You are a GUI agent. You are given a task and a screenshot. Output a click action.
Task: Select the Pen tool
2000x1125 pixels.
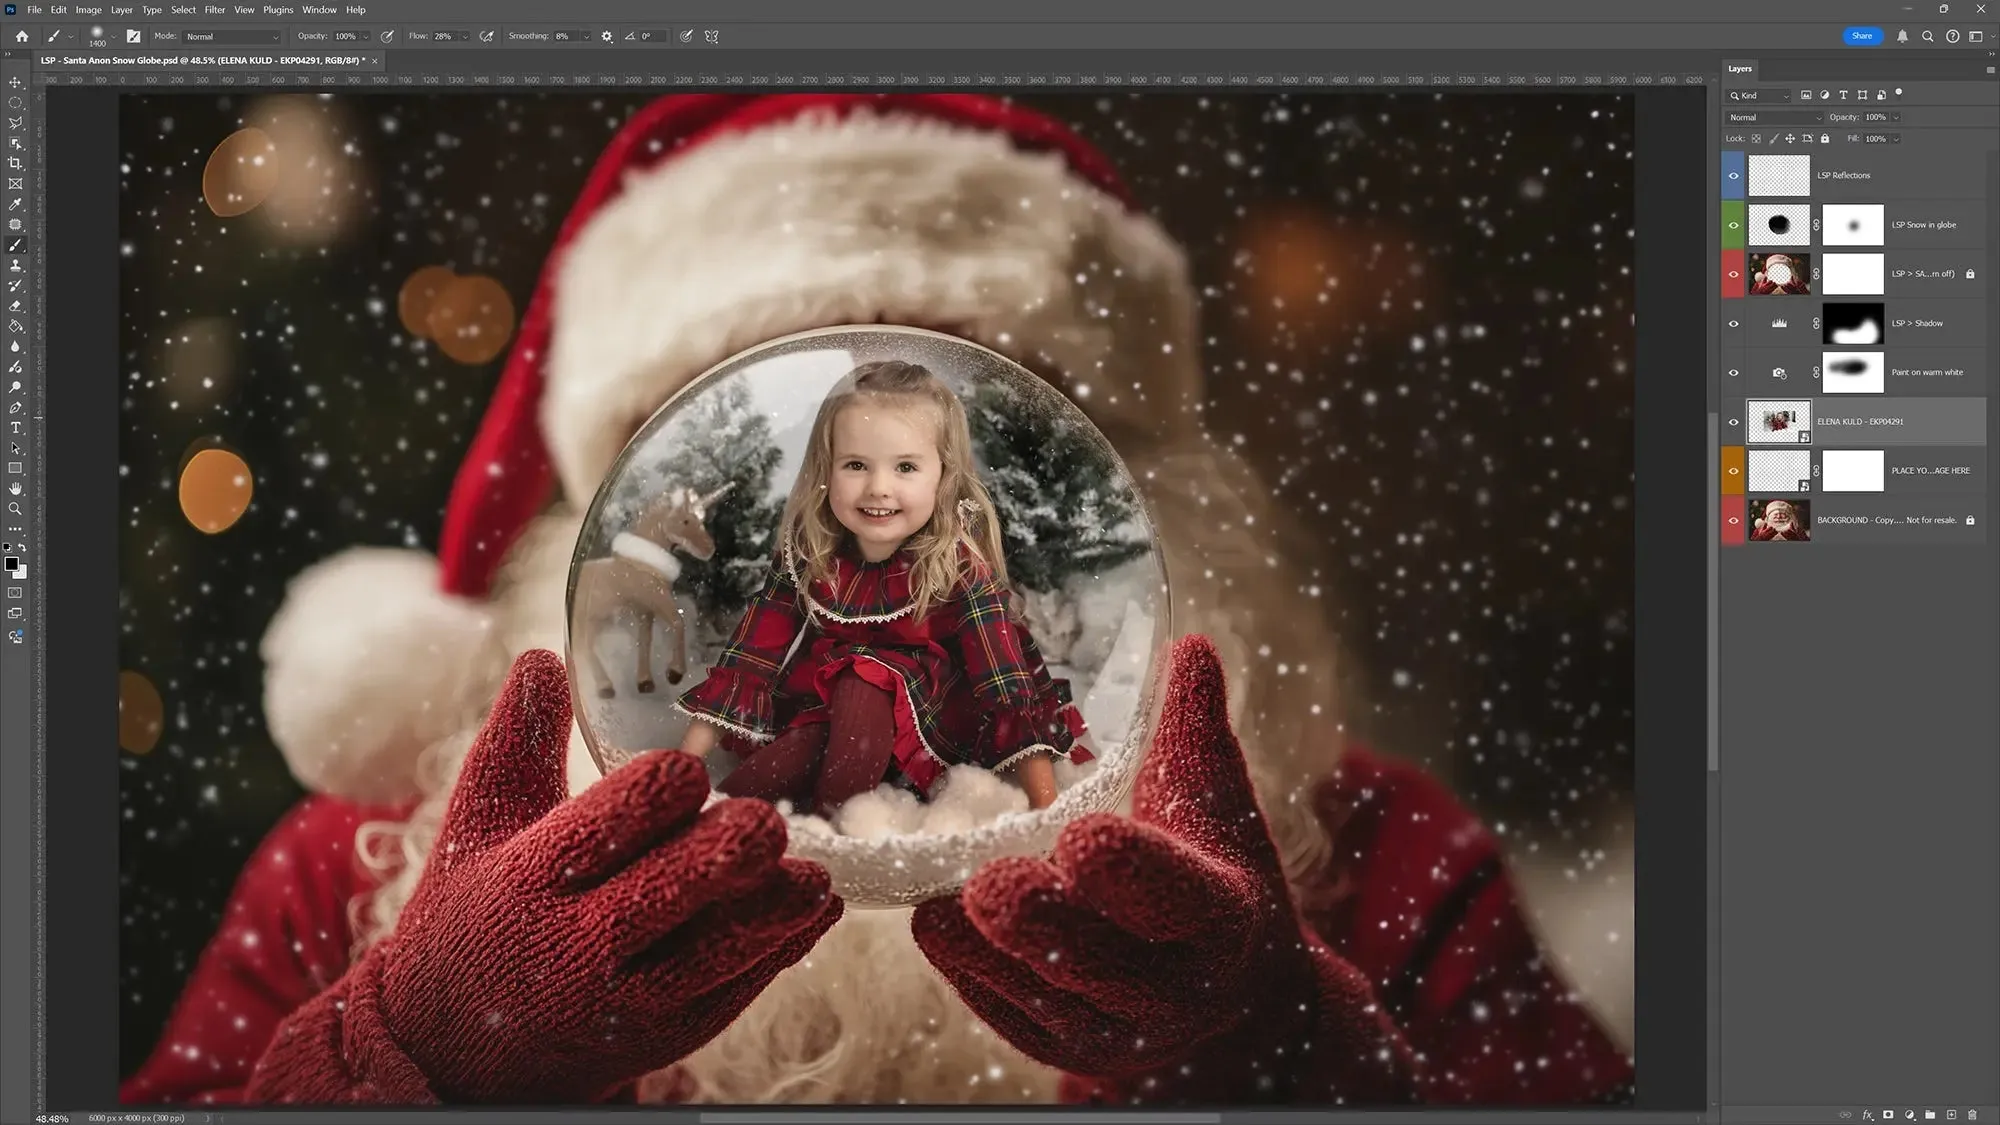point(15,407)
